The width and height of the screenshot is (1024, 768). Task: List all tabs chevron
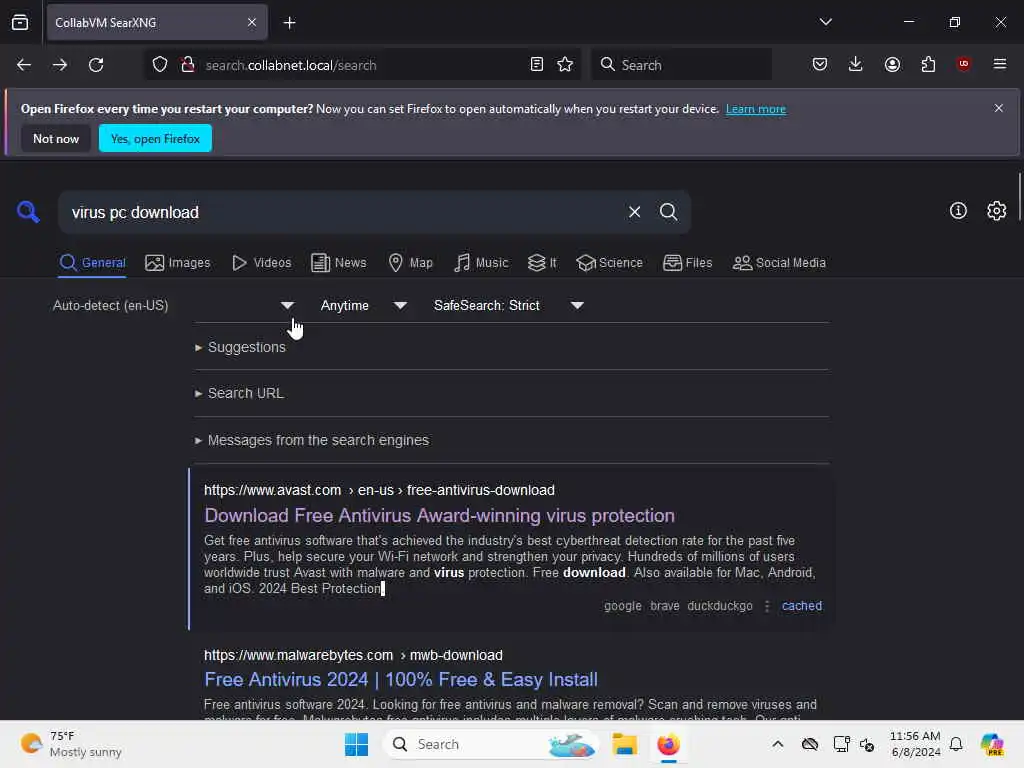tap(825, 22)
